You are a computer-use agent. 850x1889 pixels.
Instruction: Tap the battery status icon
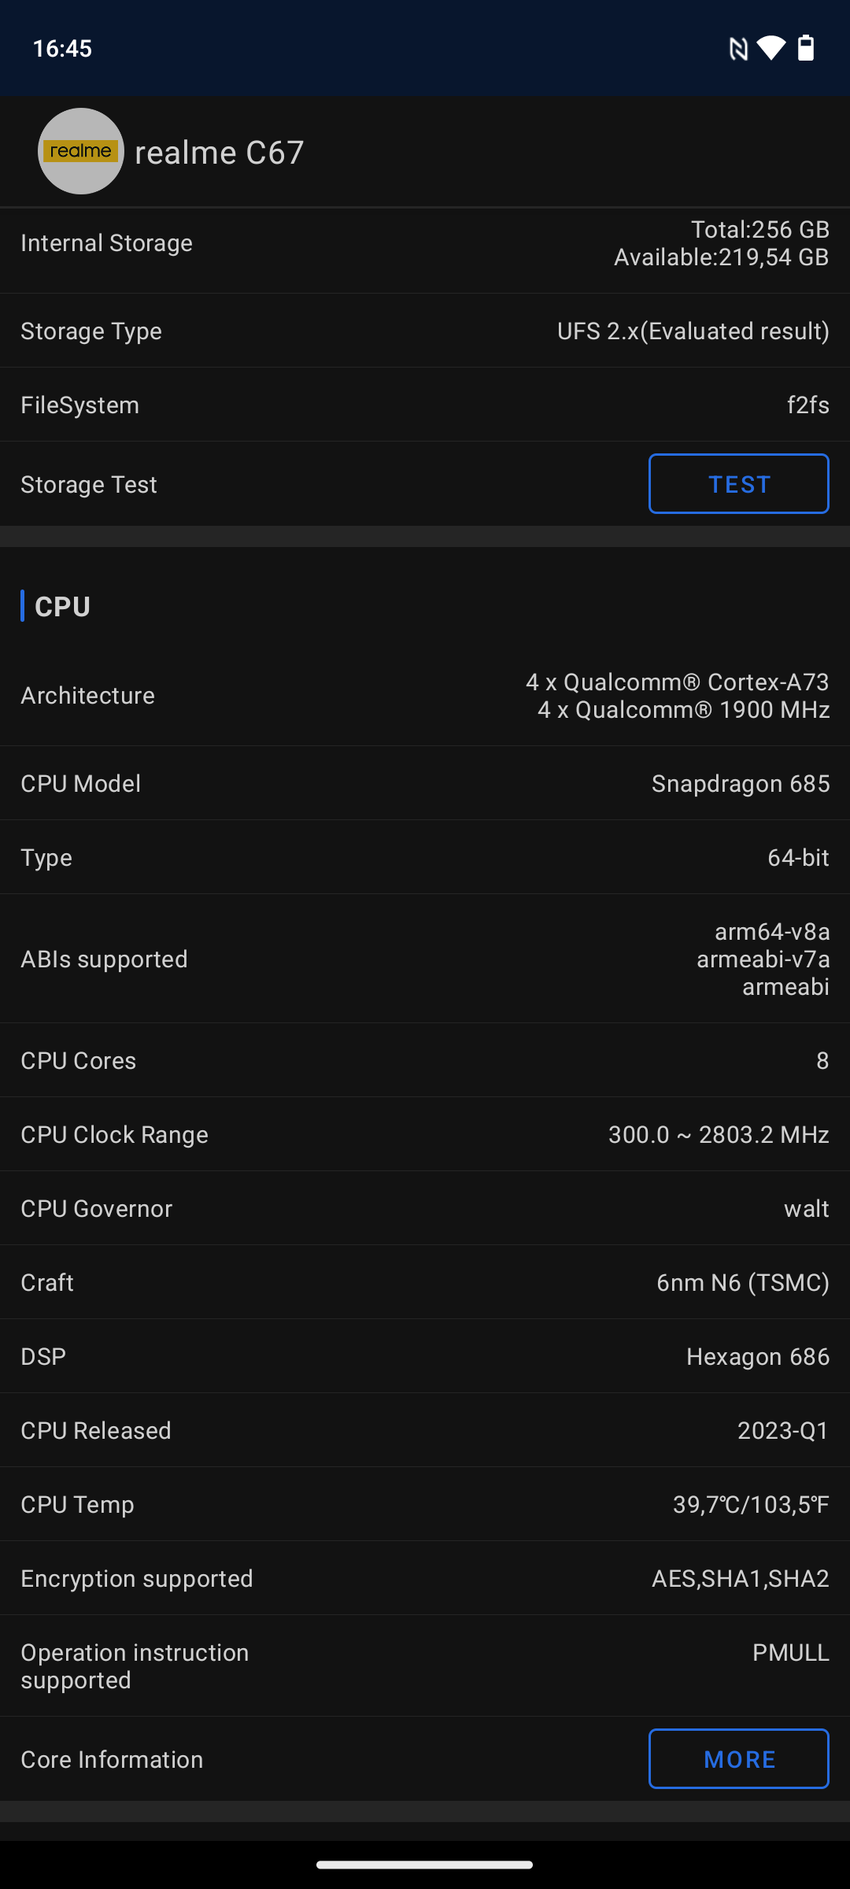[x=806, y=48]
